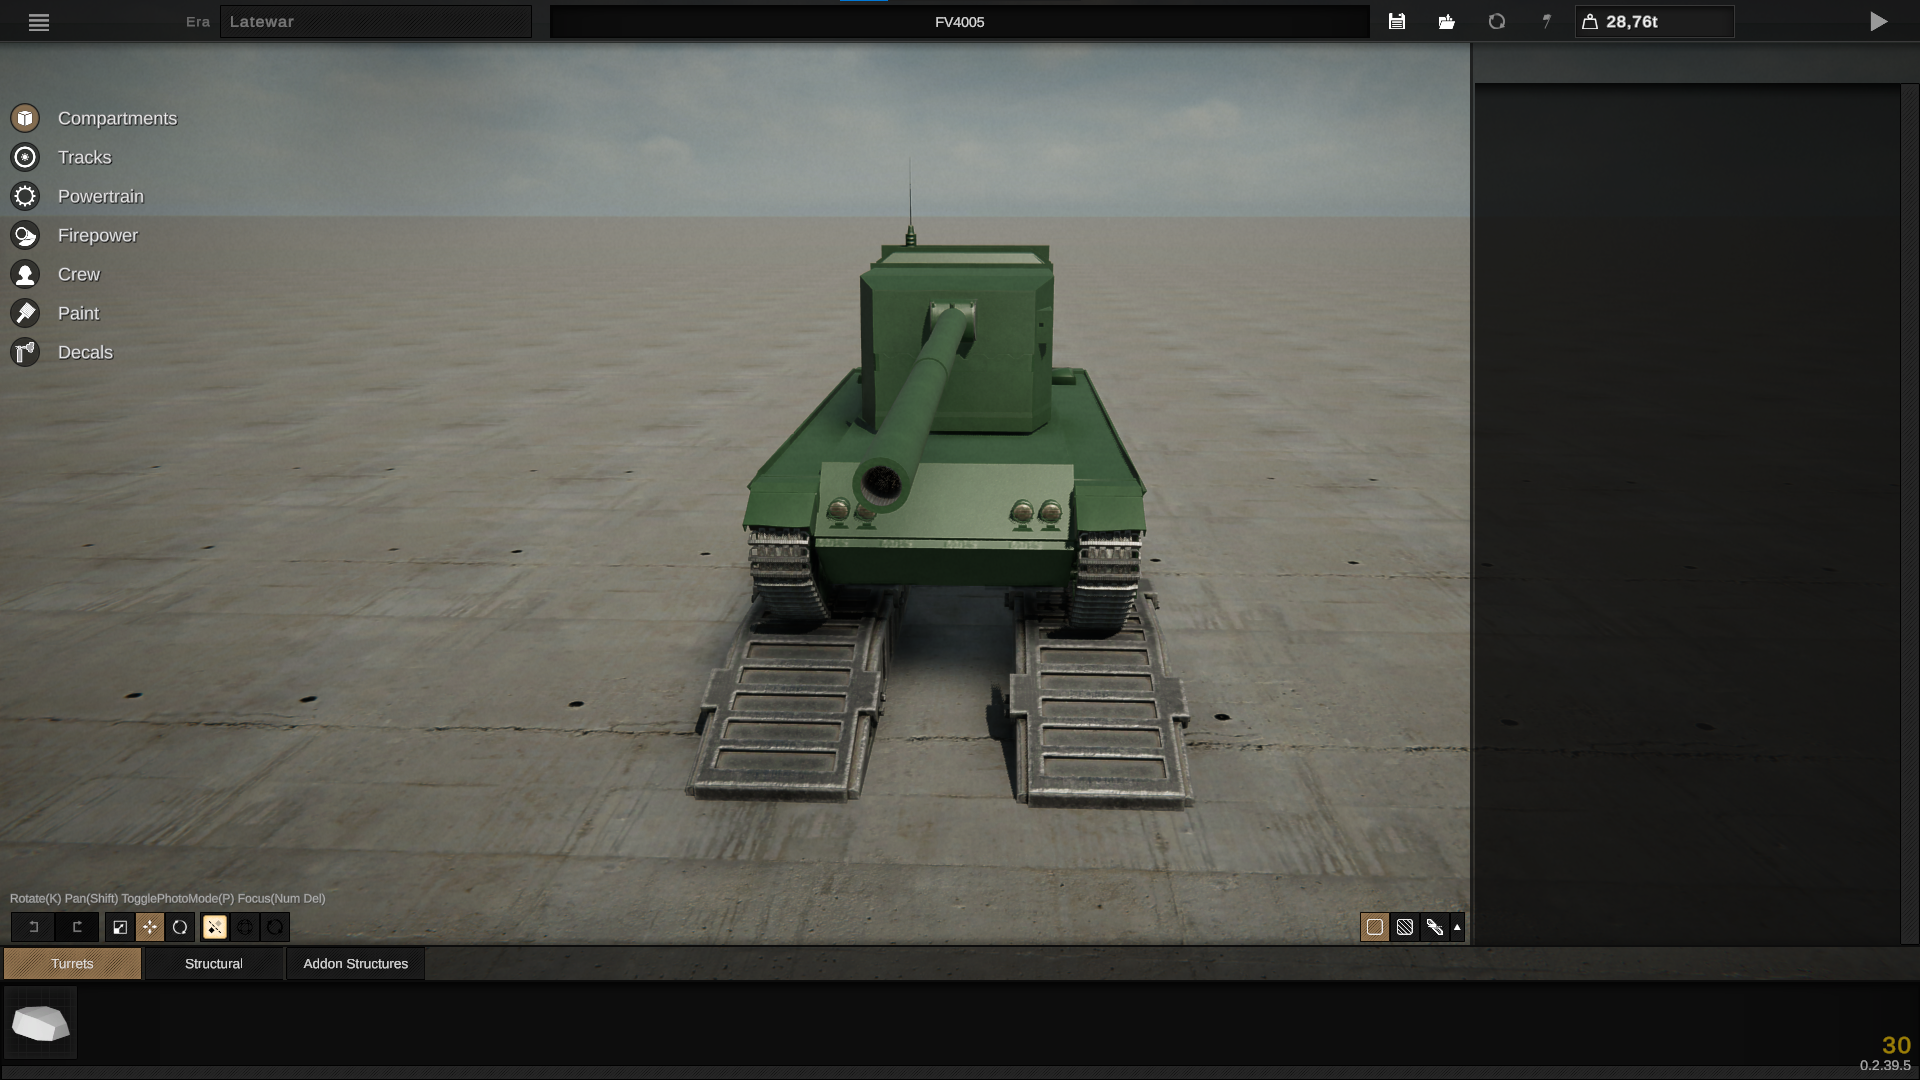This screenshot has height=1080, width=1920.
Task: Toggle the mirror symmetry mode button
Action: tap(215, 927)
